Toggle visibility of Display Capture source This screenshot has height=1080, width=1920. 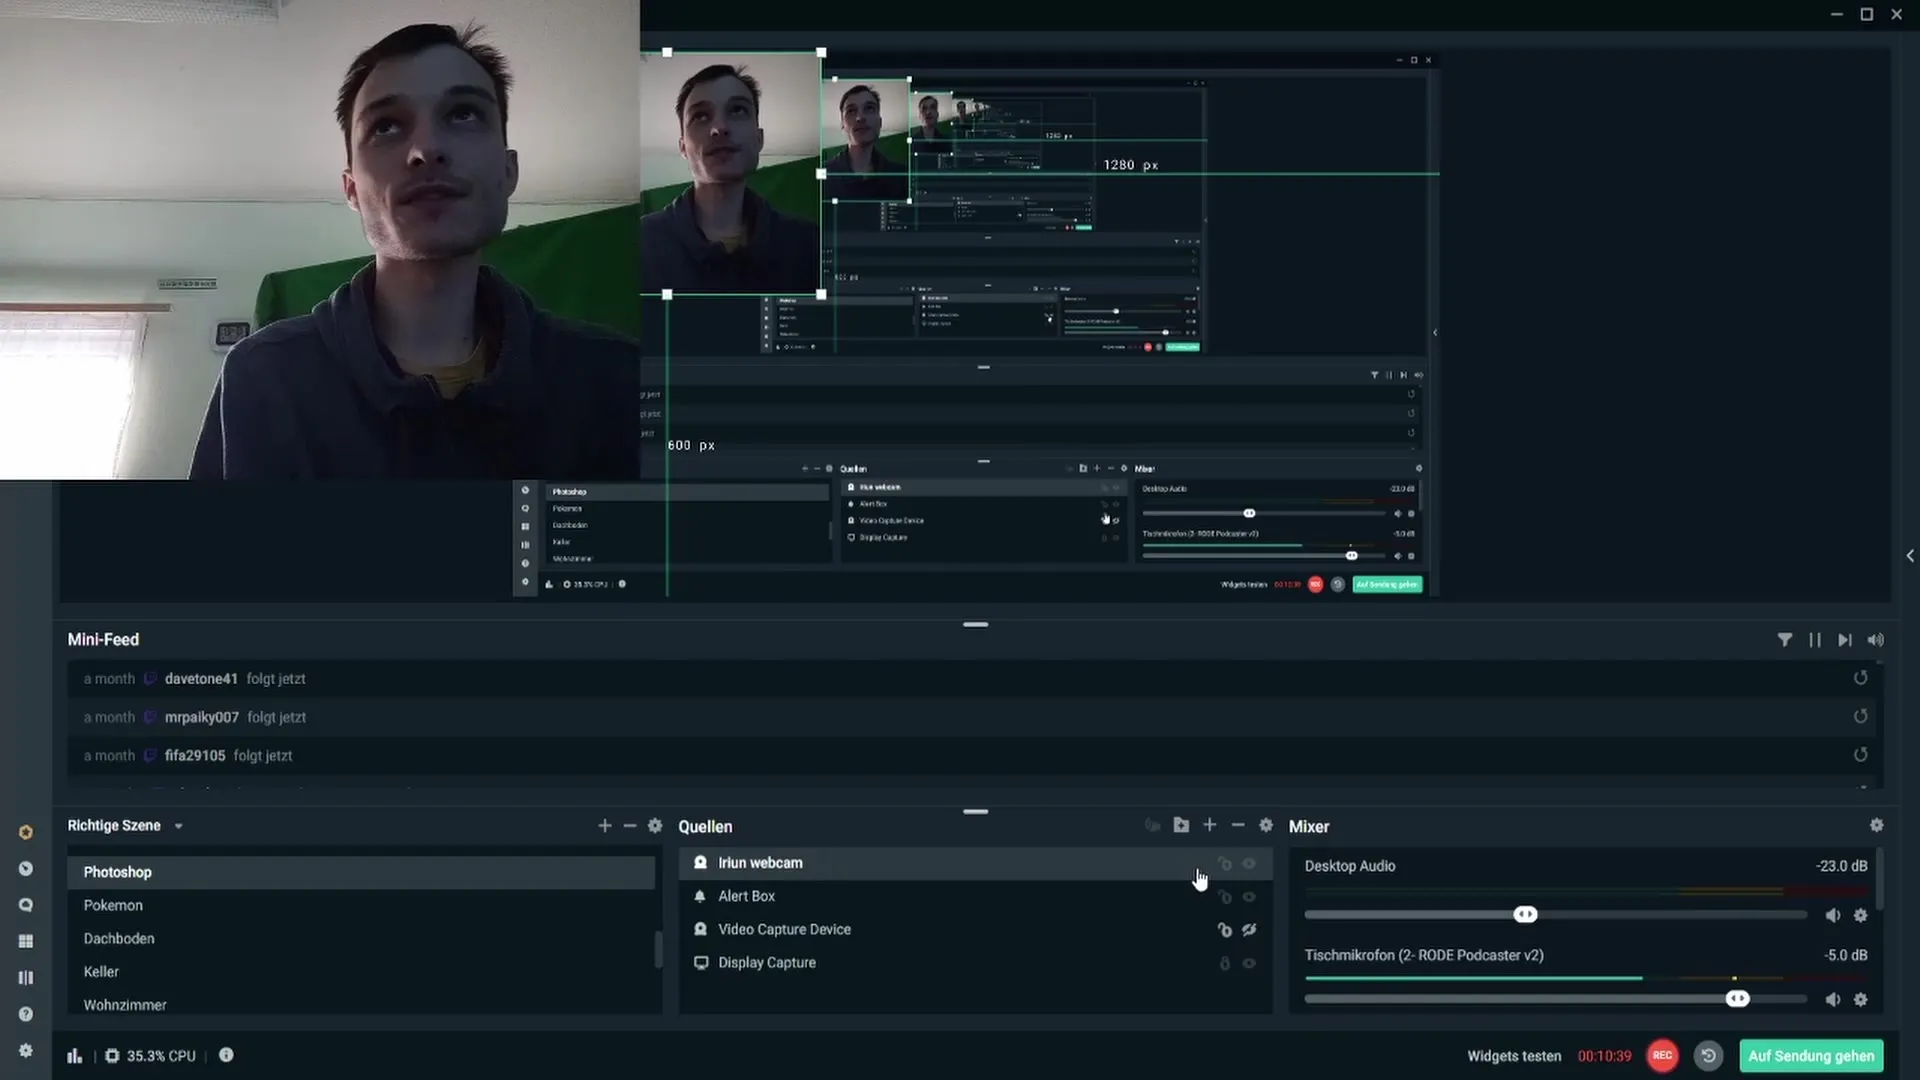(1249, 963)
